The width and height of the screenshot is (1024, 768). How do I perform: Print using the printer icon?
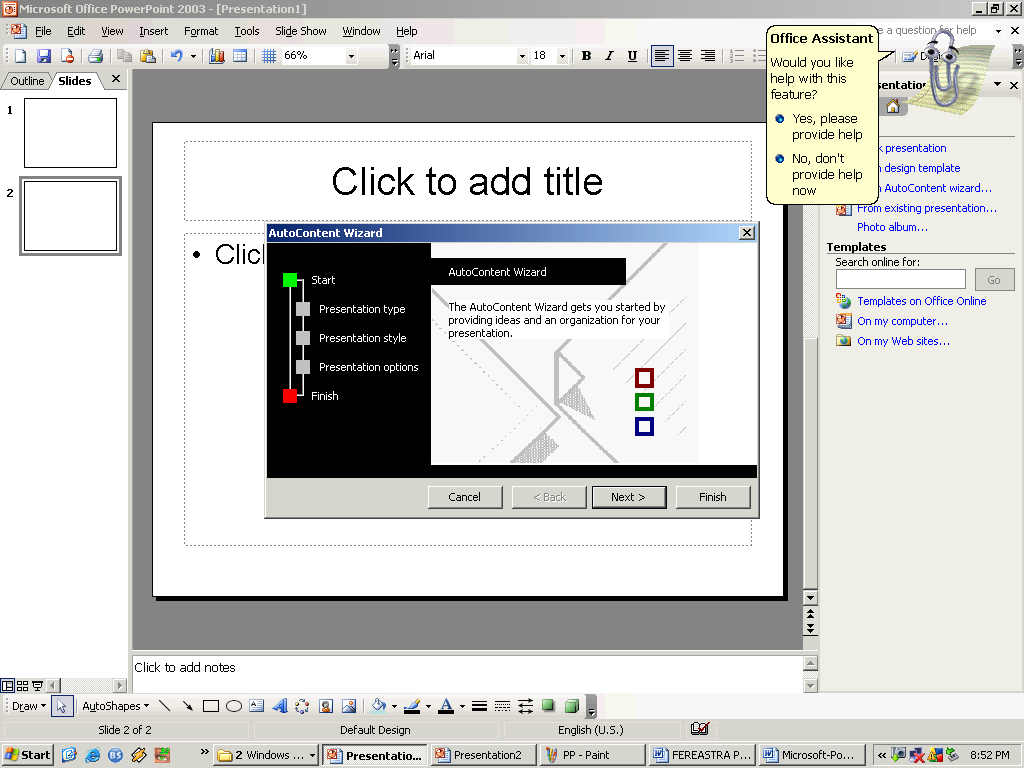pyautogui.click(x=95, y=56)
